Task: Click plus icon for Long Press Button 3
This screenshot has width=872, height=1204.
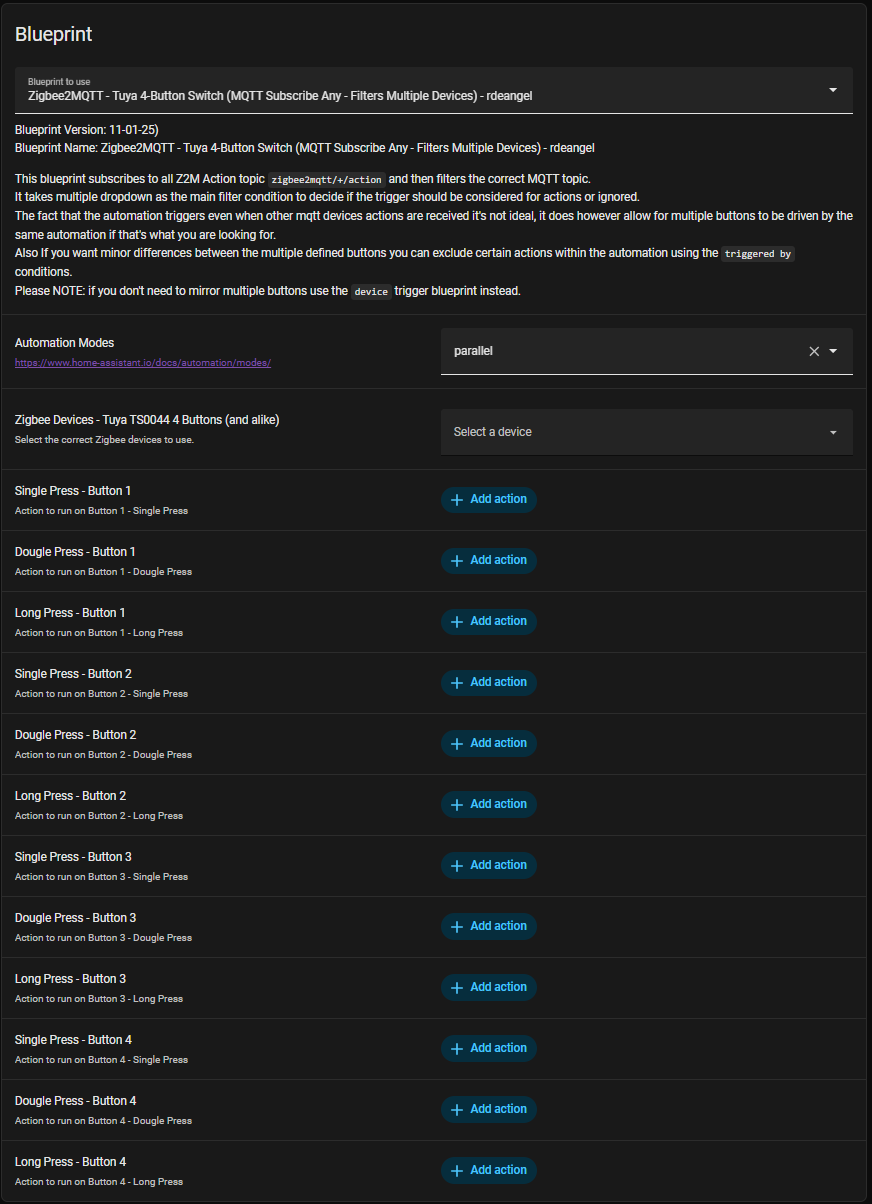Action: [x=457, y=988]
